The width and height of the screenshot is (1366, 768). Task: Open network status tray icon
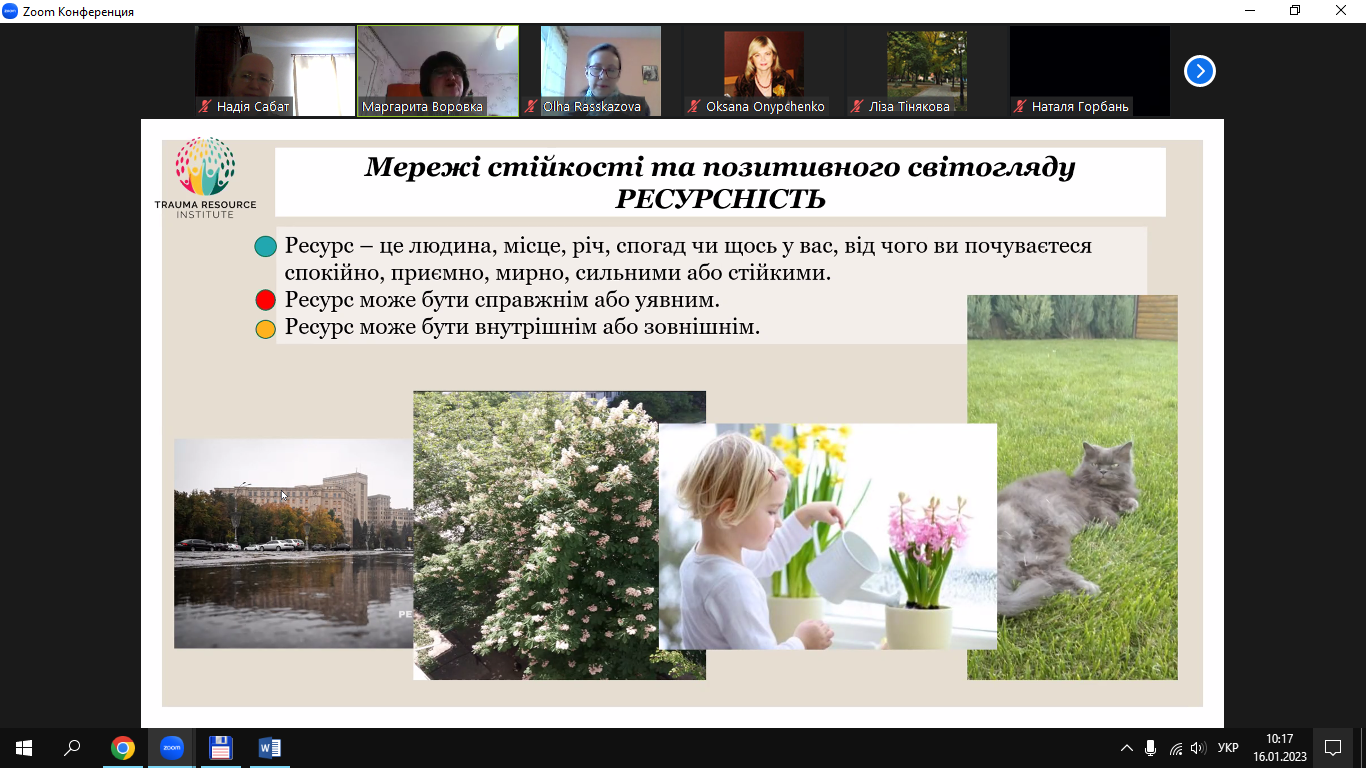(x=1175, y=748)
